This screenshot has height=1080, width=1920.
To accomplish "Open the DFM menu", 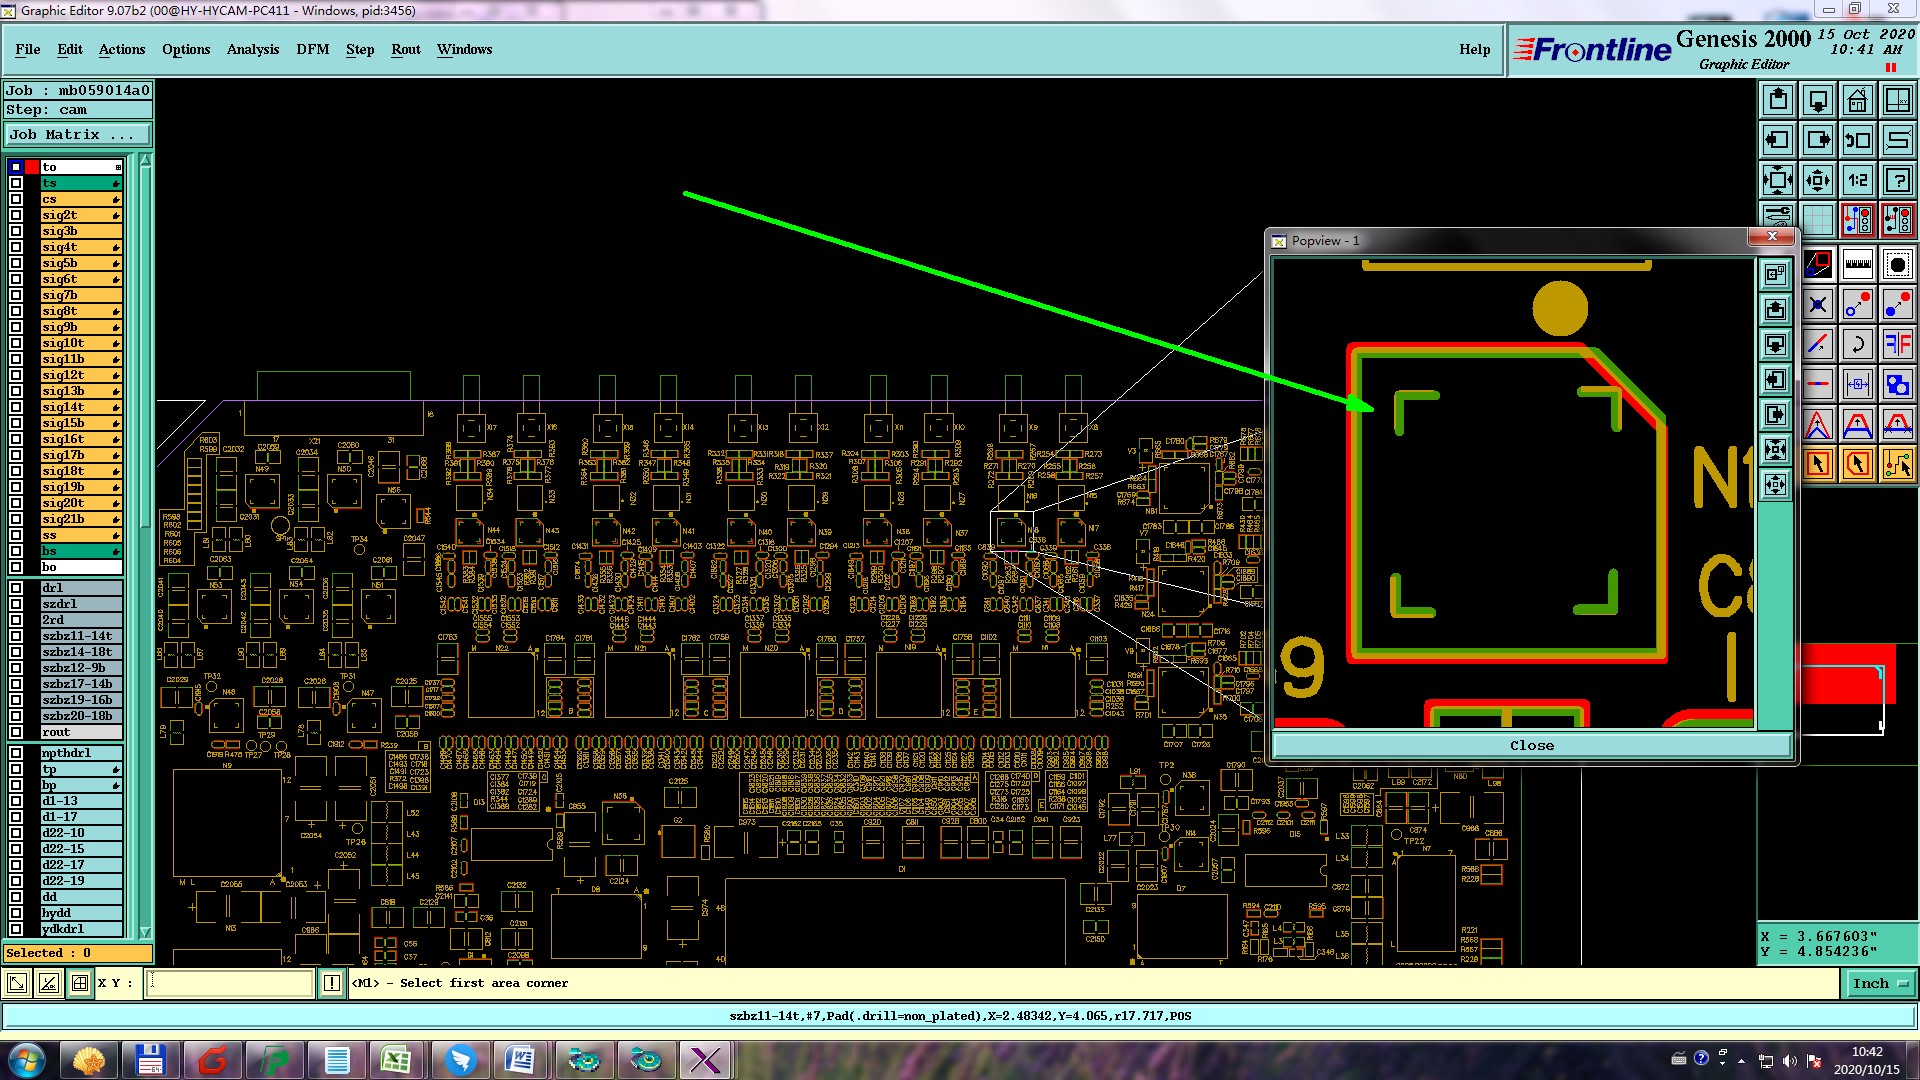I will (312, 49).
